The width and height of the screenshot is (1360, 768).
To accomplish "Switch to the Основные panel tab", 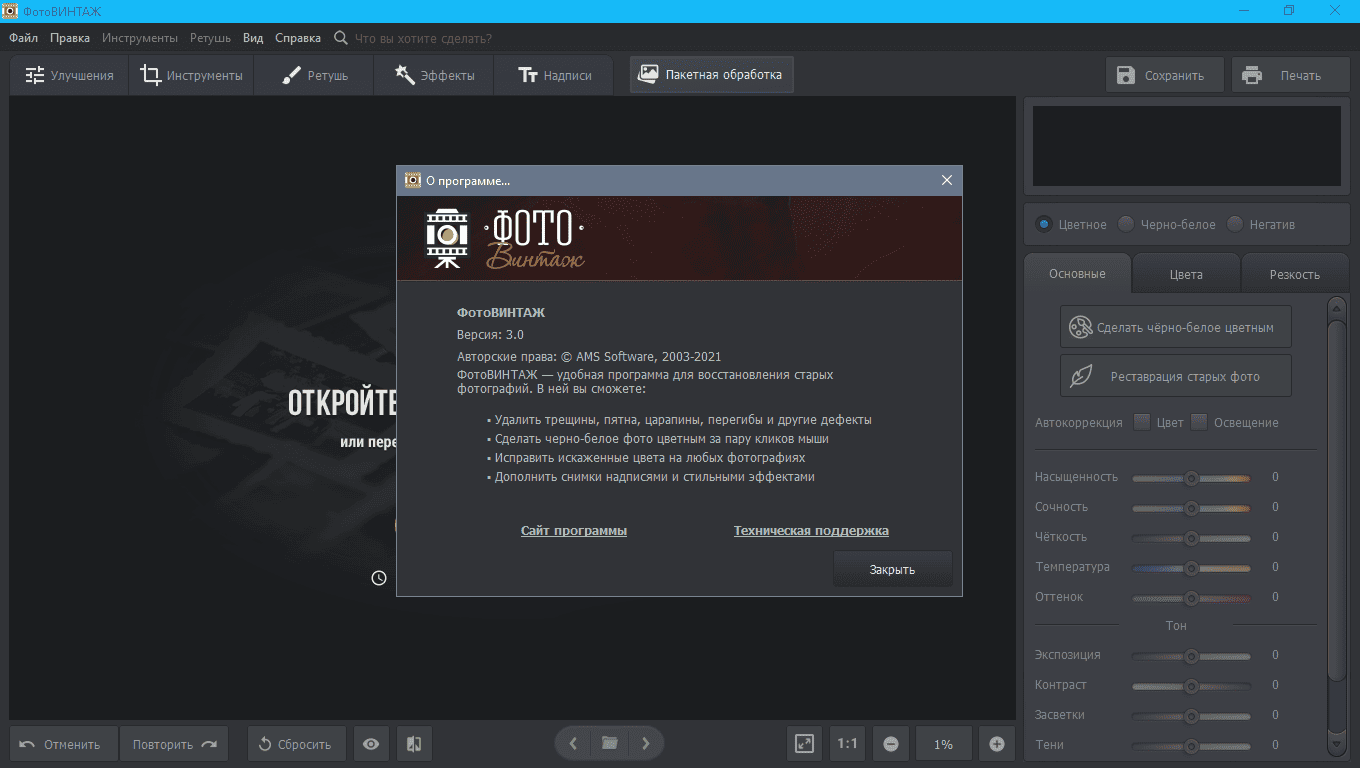I will 1077,274.
